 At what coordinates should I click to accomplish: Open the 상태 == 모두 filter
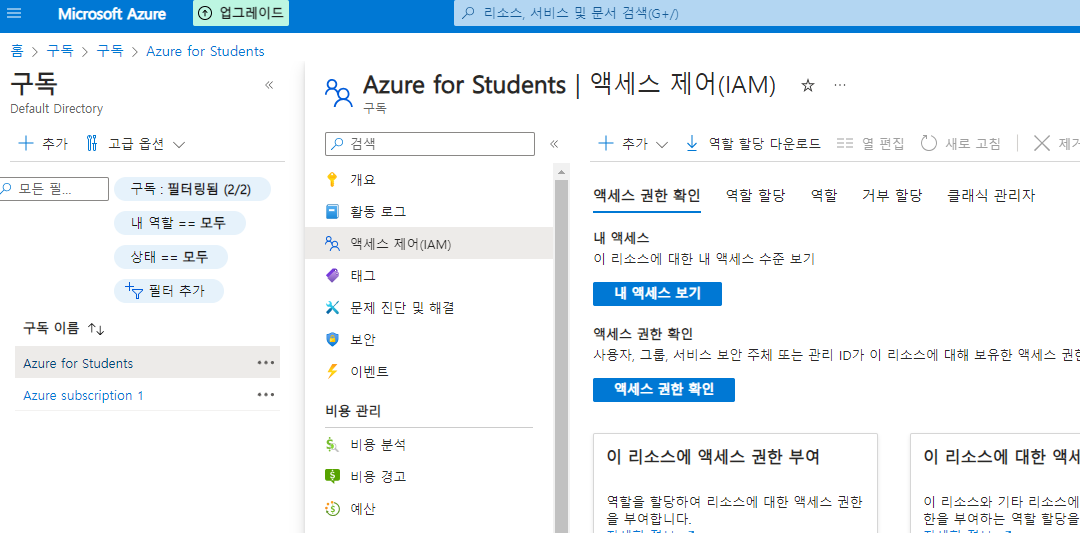pos(170,258)
